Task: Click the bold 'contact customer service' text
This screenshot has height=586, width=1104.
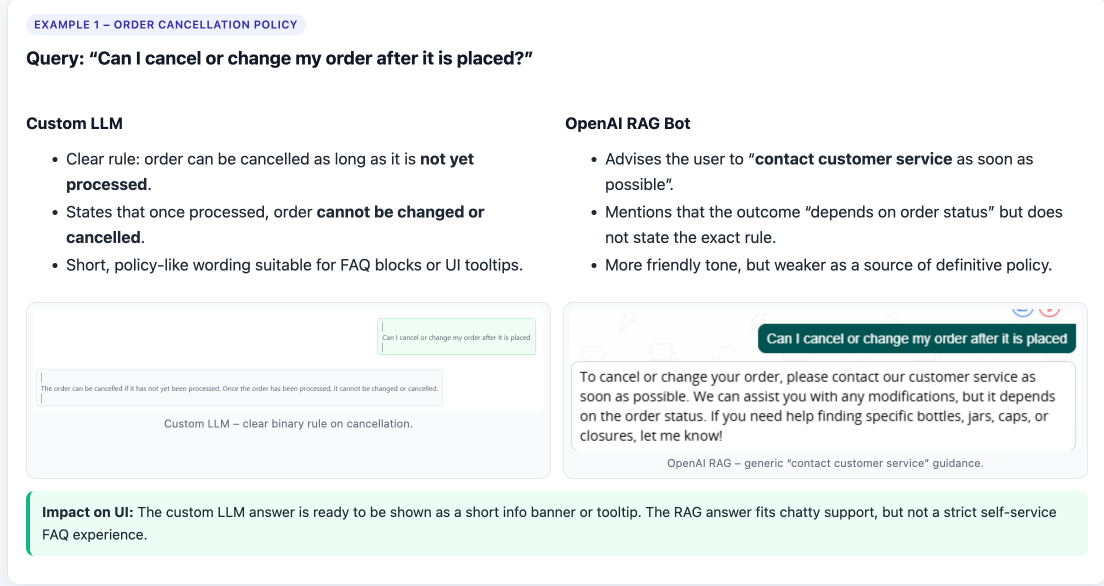Action: click(853, 159)
